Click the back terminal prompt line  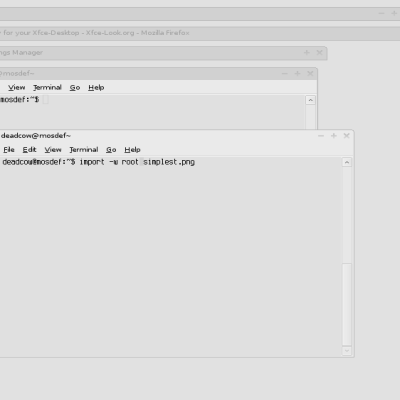(x=19, y=99)
